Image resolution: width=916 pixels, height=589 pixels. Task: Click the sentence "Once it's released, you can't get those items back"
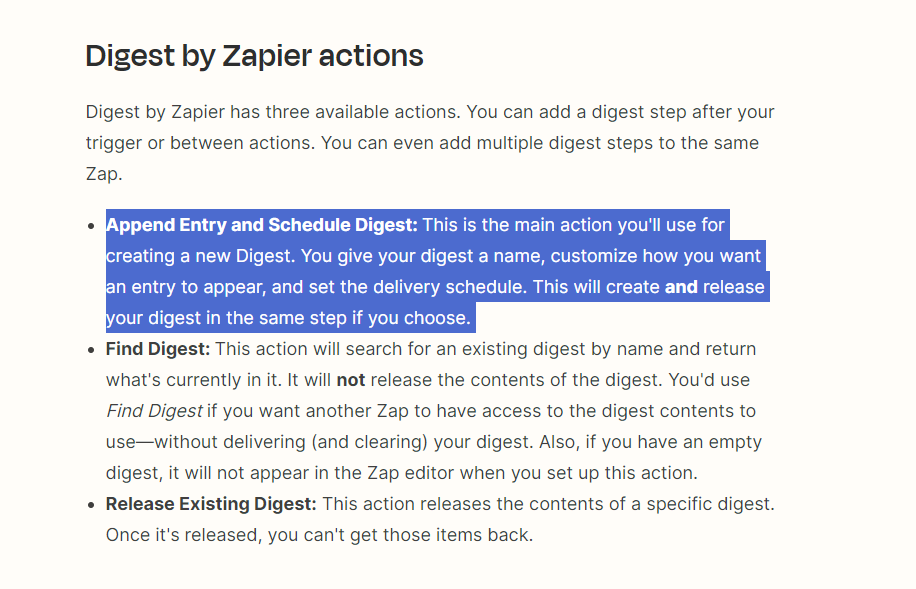point(319,535)
